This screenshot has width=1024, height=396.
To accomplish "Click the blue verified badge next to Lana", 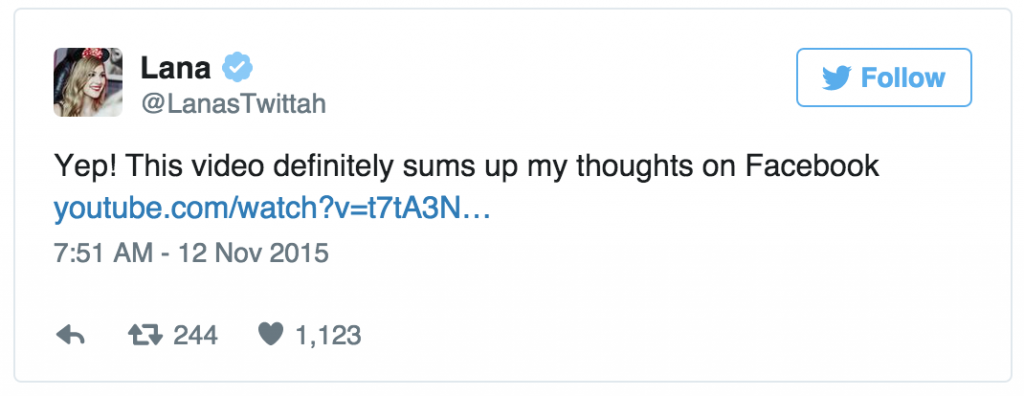I will 237,67.
